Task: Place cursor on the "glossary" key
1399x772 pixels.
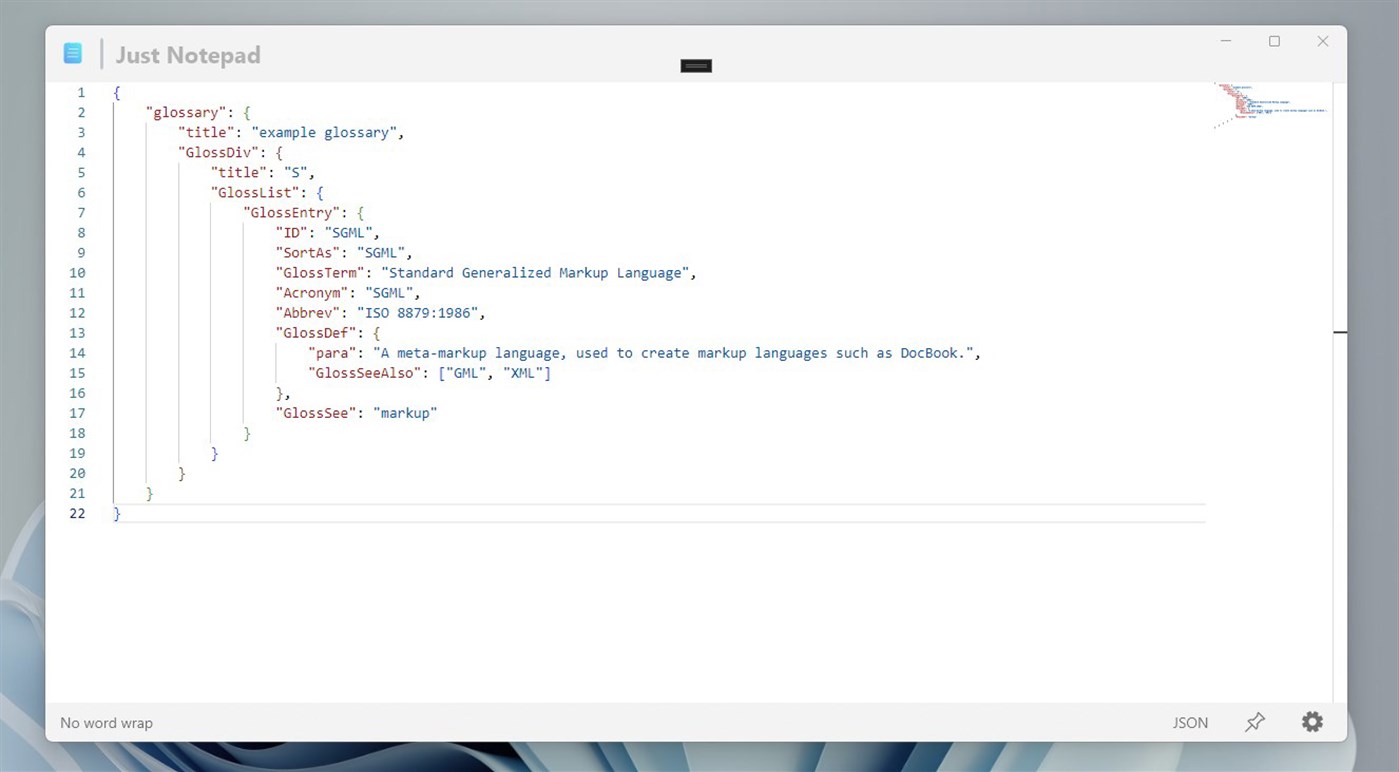Action: 186,112
